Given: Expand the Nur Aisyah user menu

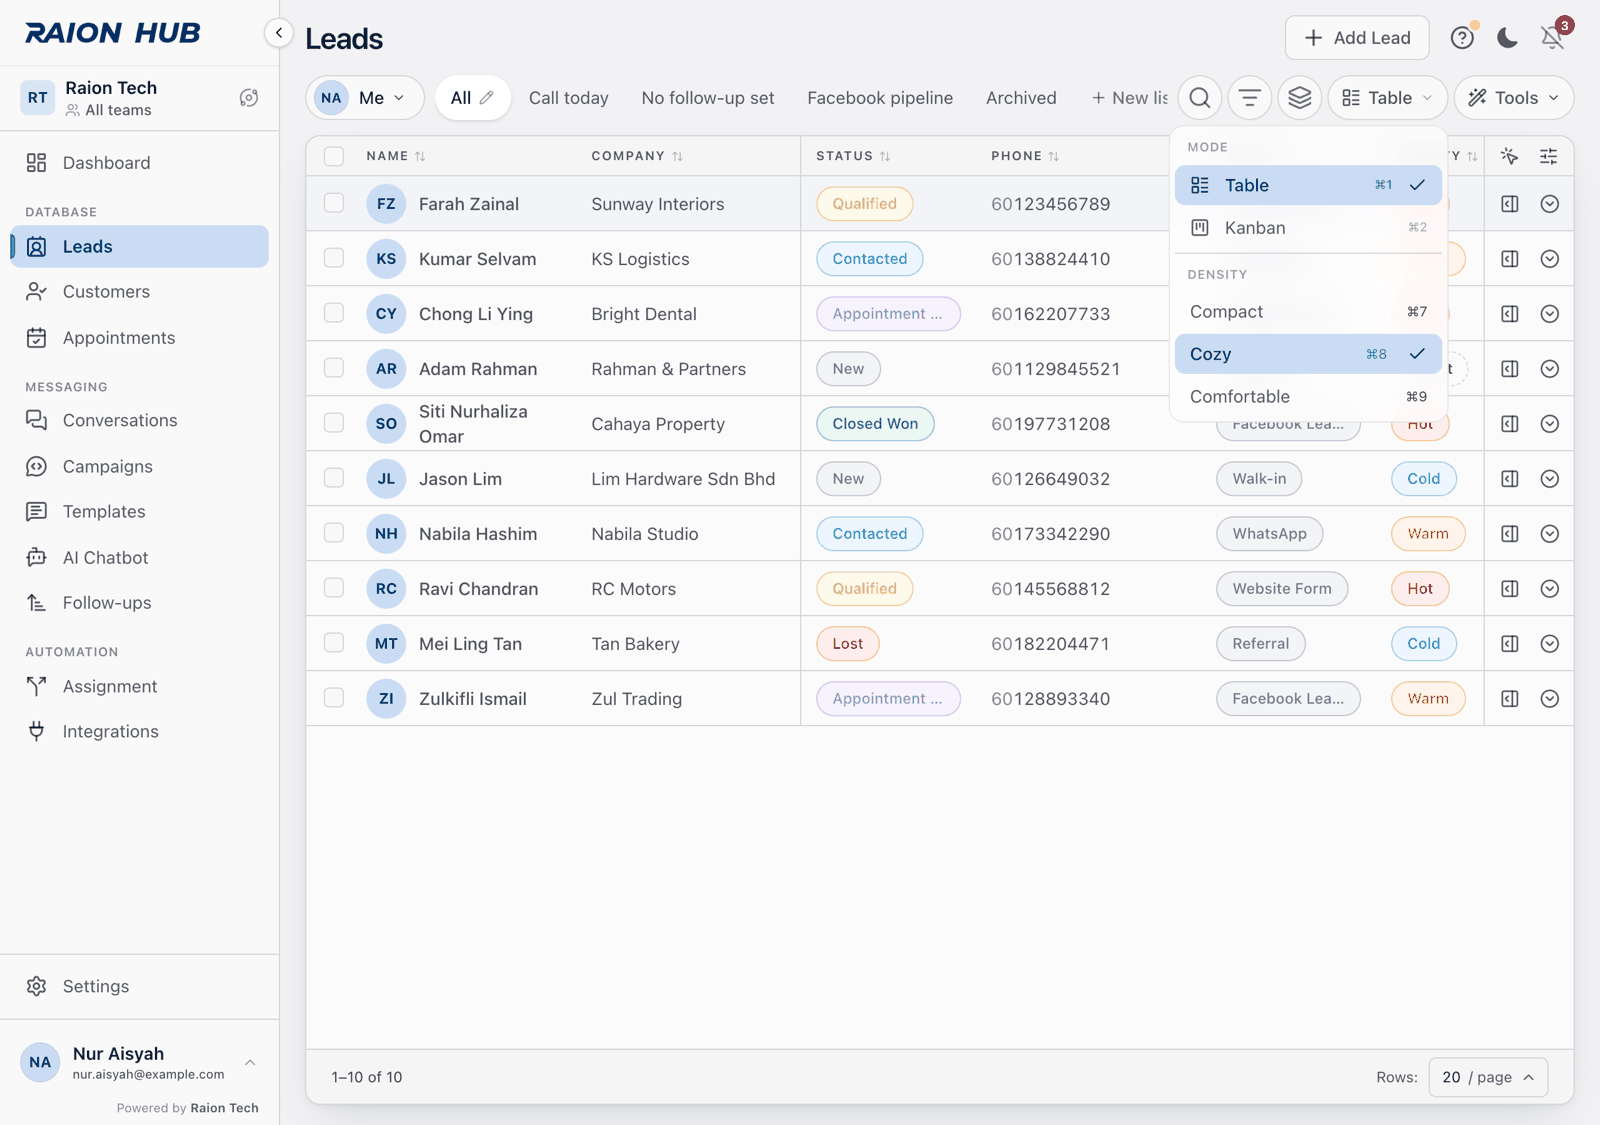Looking at the screenshot, I should pos(139,1063).
